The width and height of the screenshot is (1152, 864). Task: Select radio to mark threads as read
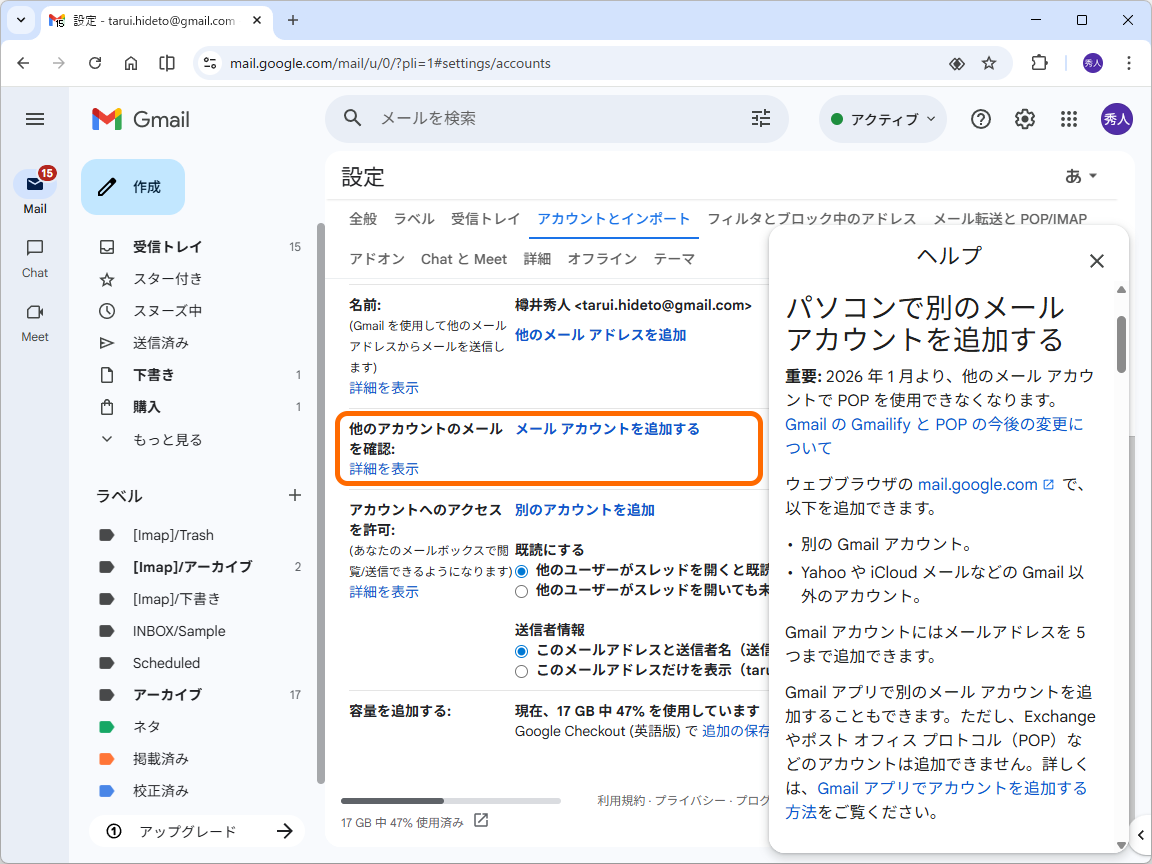point(521,570)
